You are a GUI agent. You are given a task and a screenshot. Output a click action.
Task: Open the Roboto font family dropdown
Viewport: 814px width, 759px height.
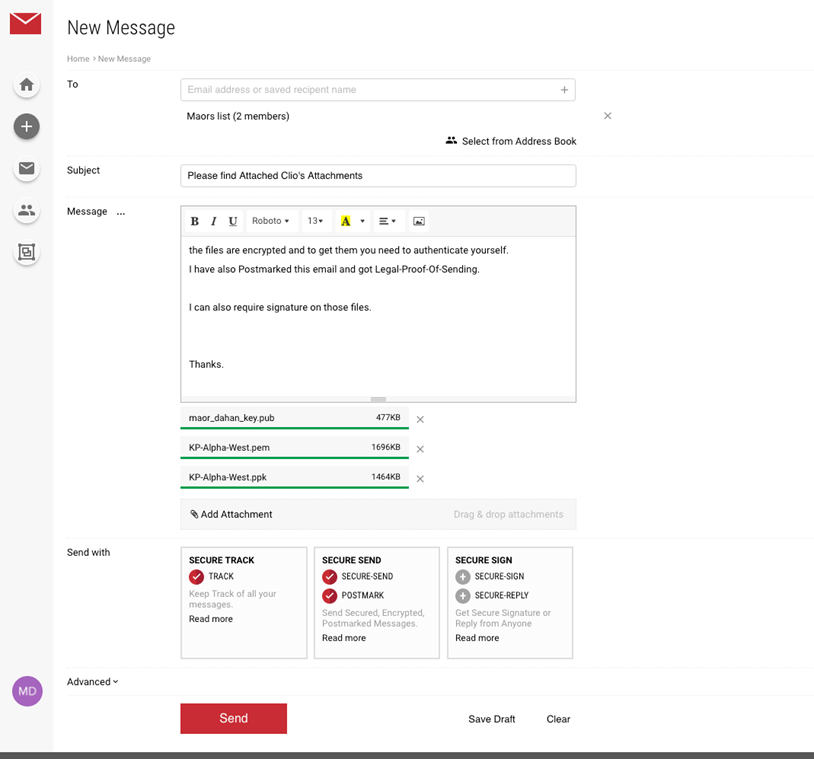(270, 221)
